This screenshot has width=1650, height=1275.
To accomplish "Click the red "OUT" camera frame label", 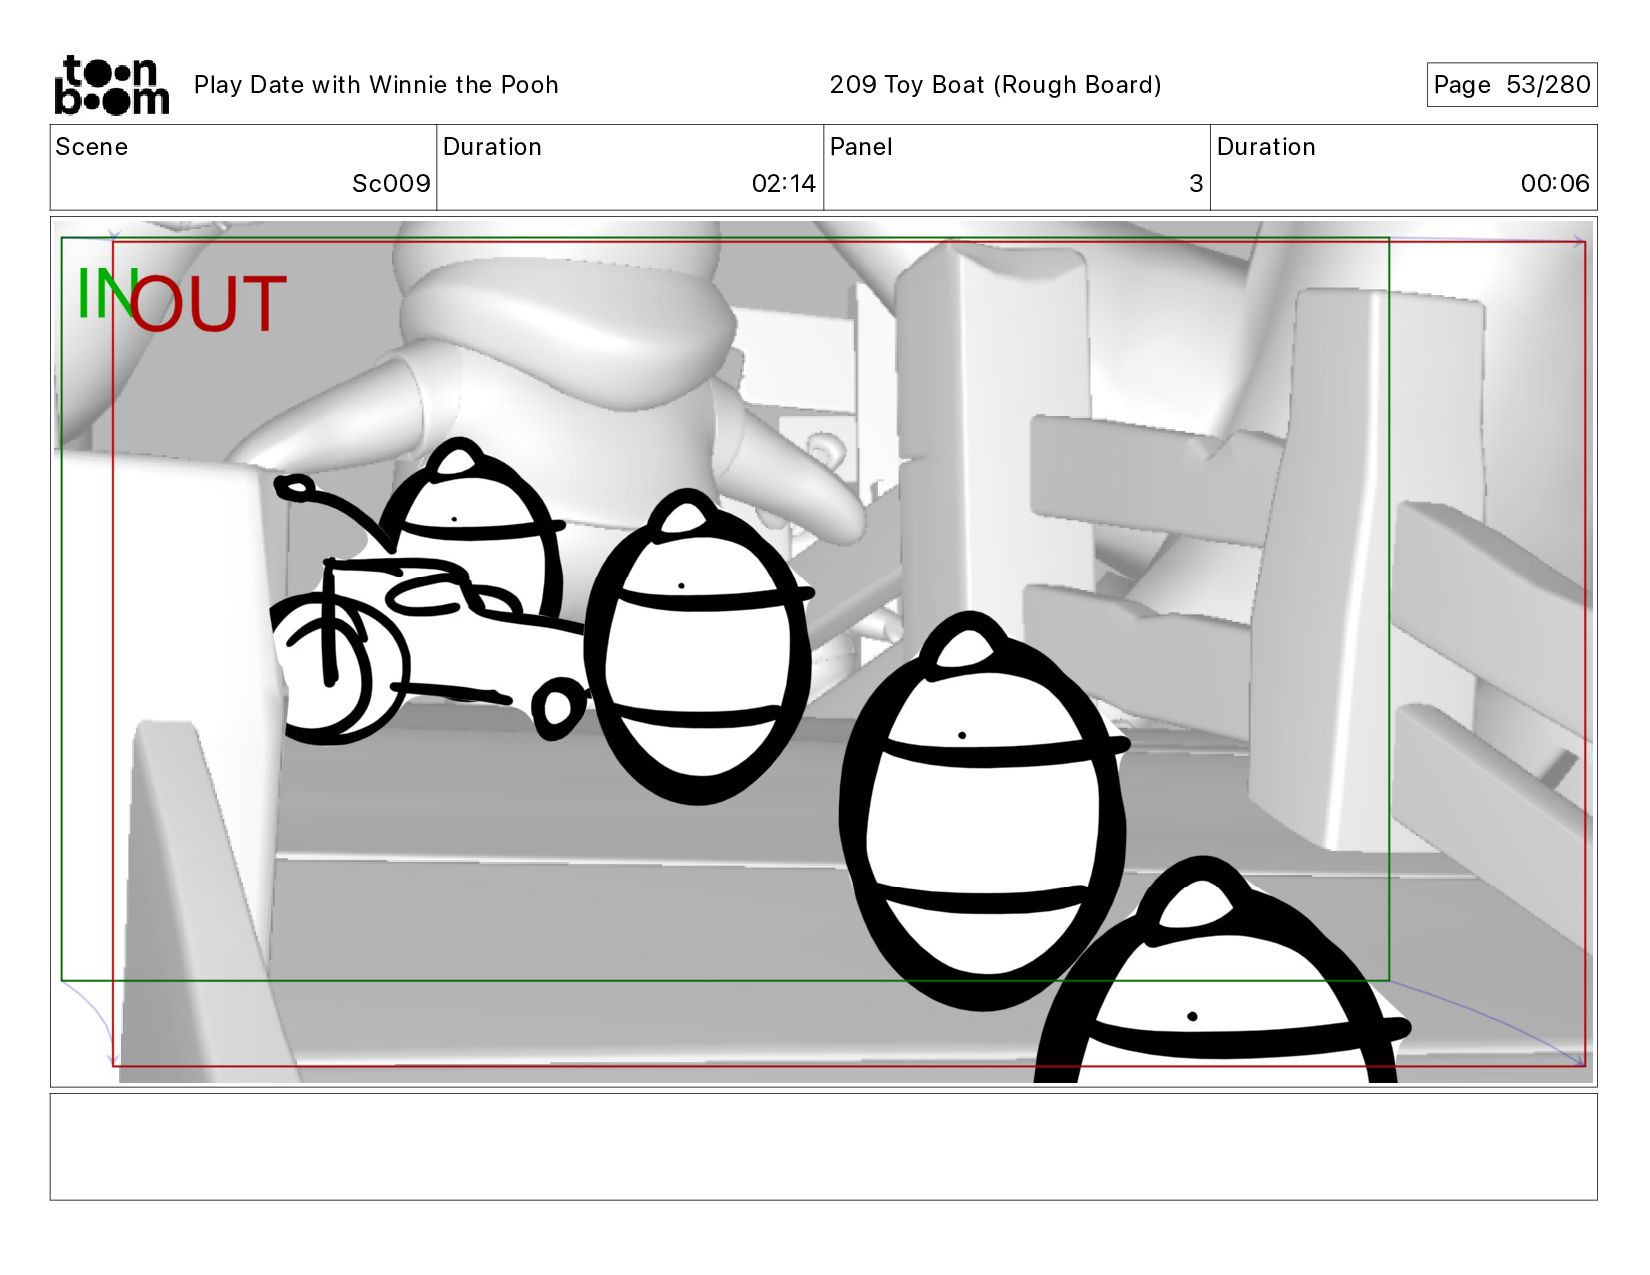I will [208, 304].
